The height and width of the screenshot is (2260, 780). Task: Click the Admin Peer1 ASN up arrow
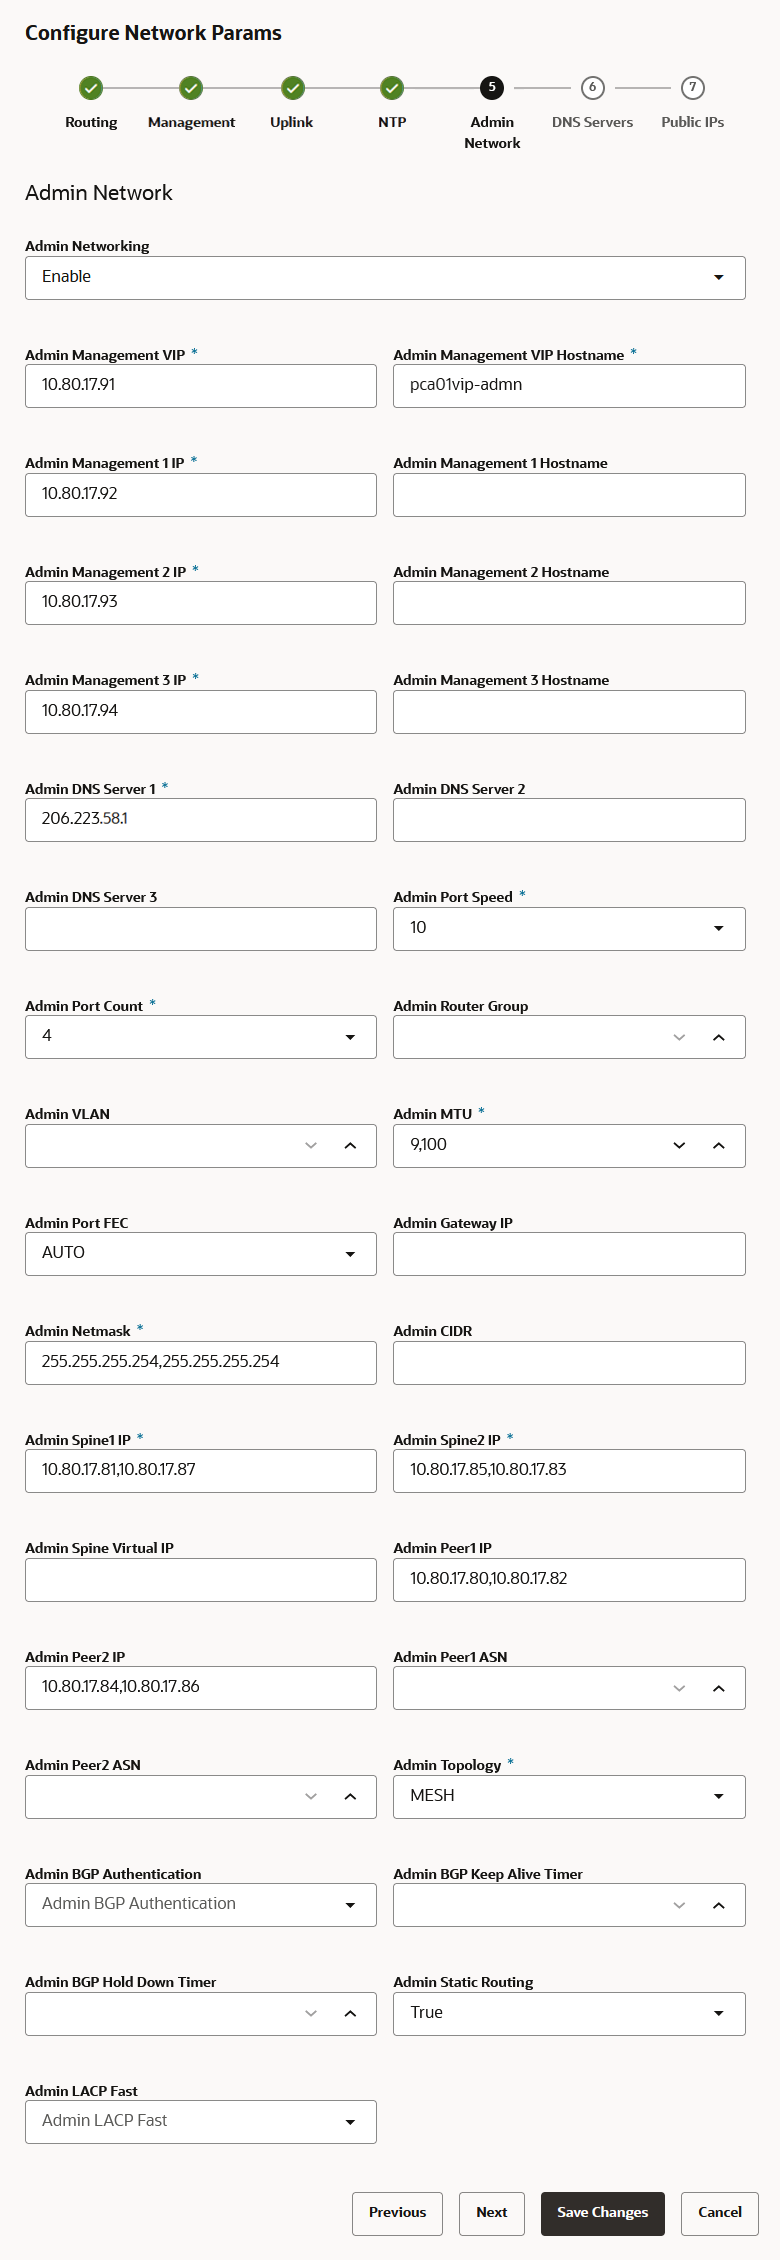pos(718,1687)
